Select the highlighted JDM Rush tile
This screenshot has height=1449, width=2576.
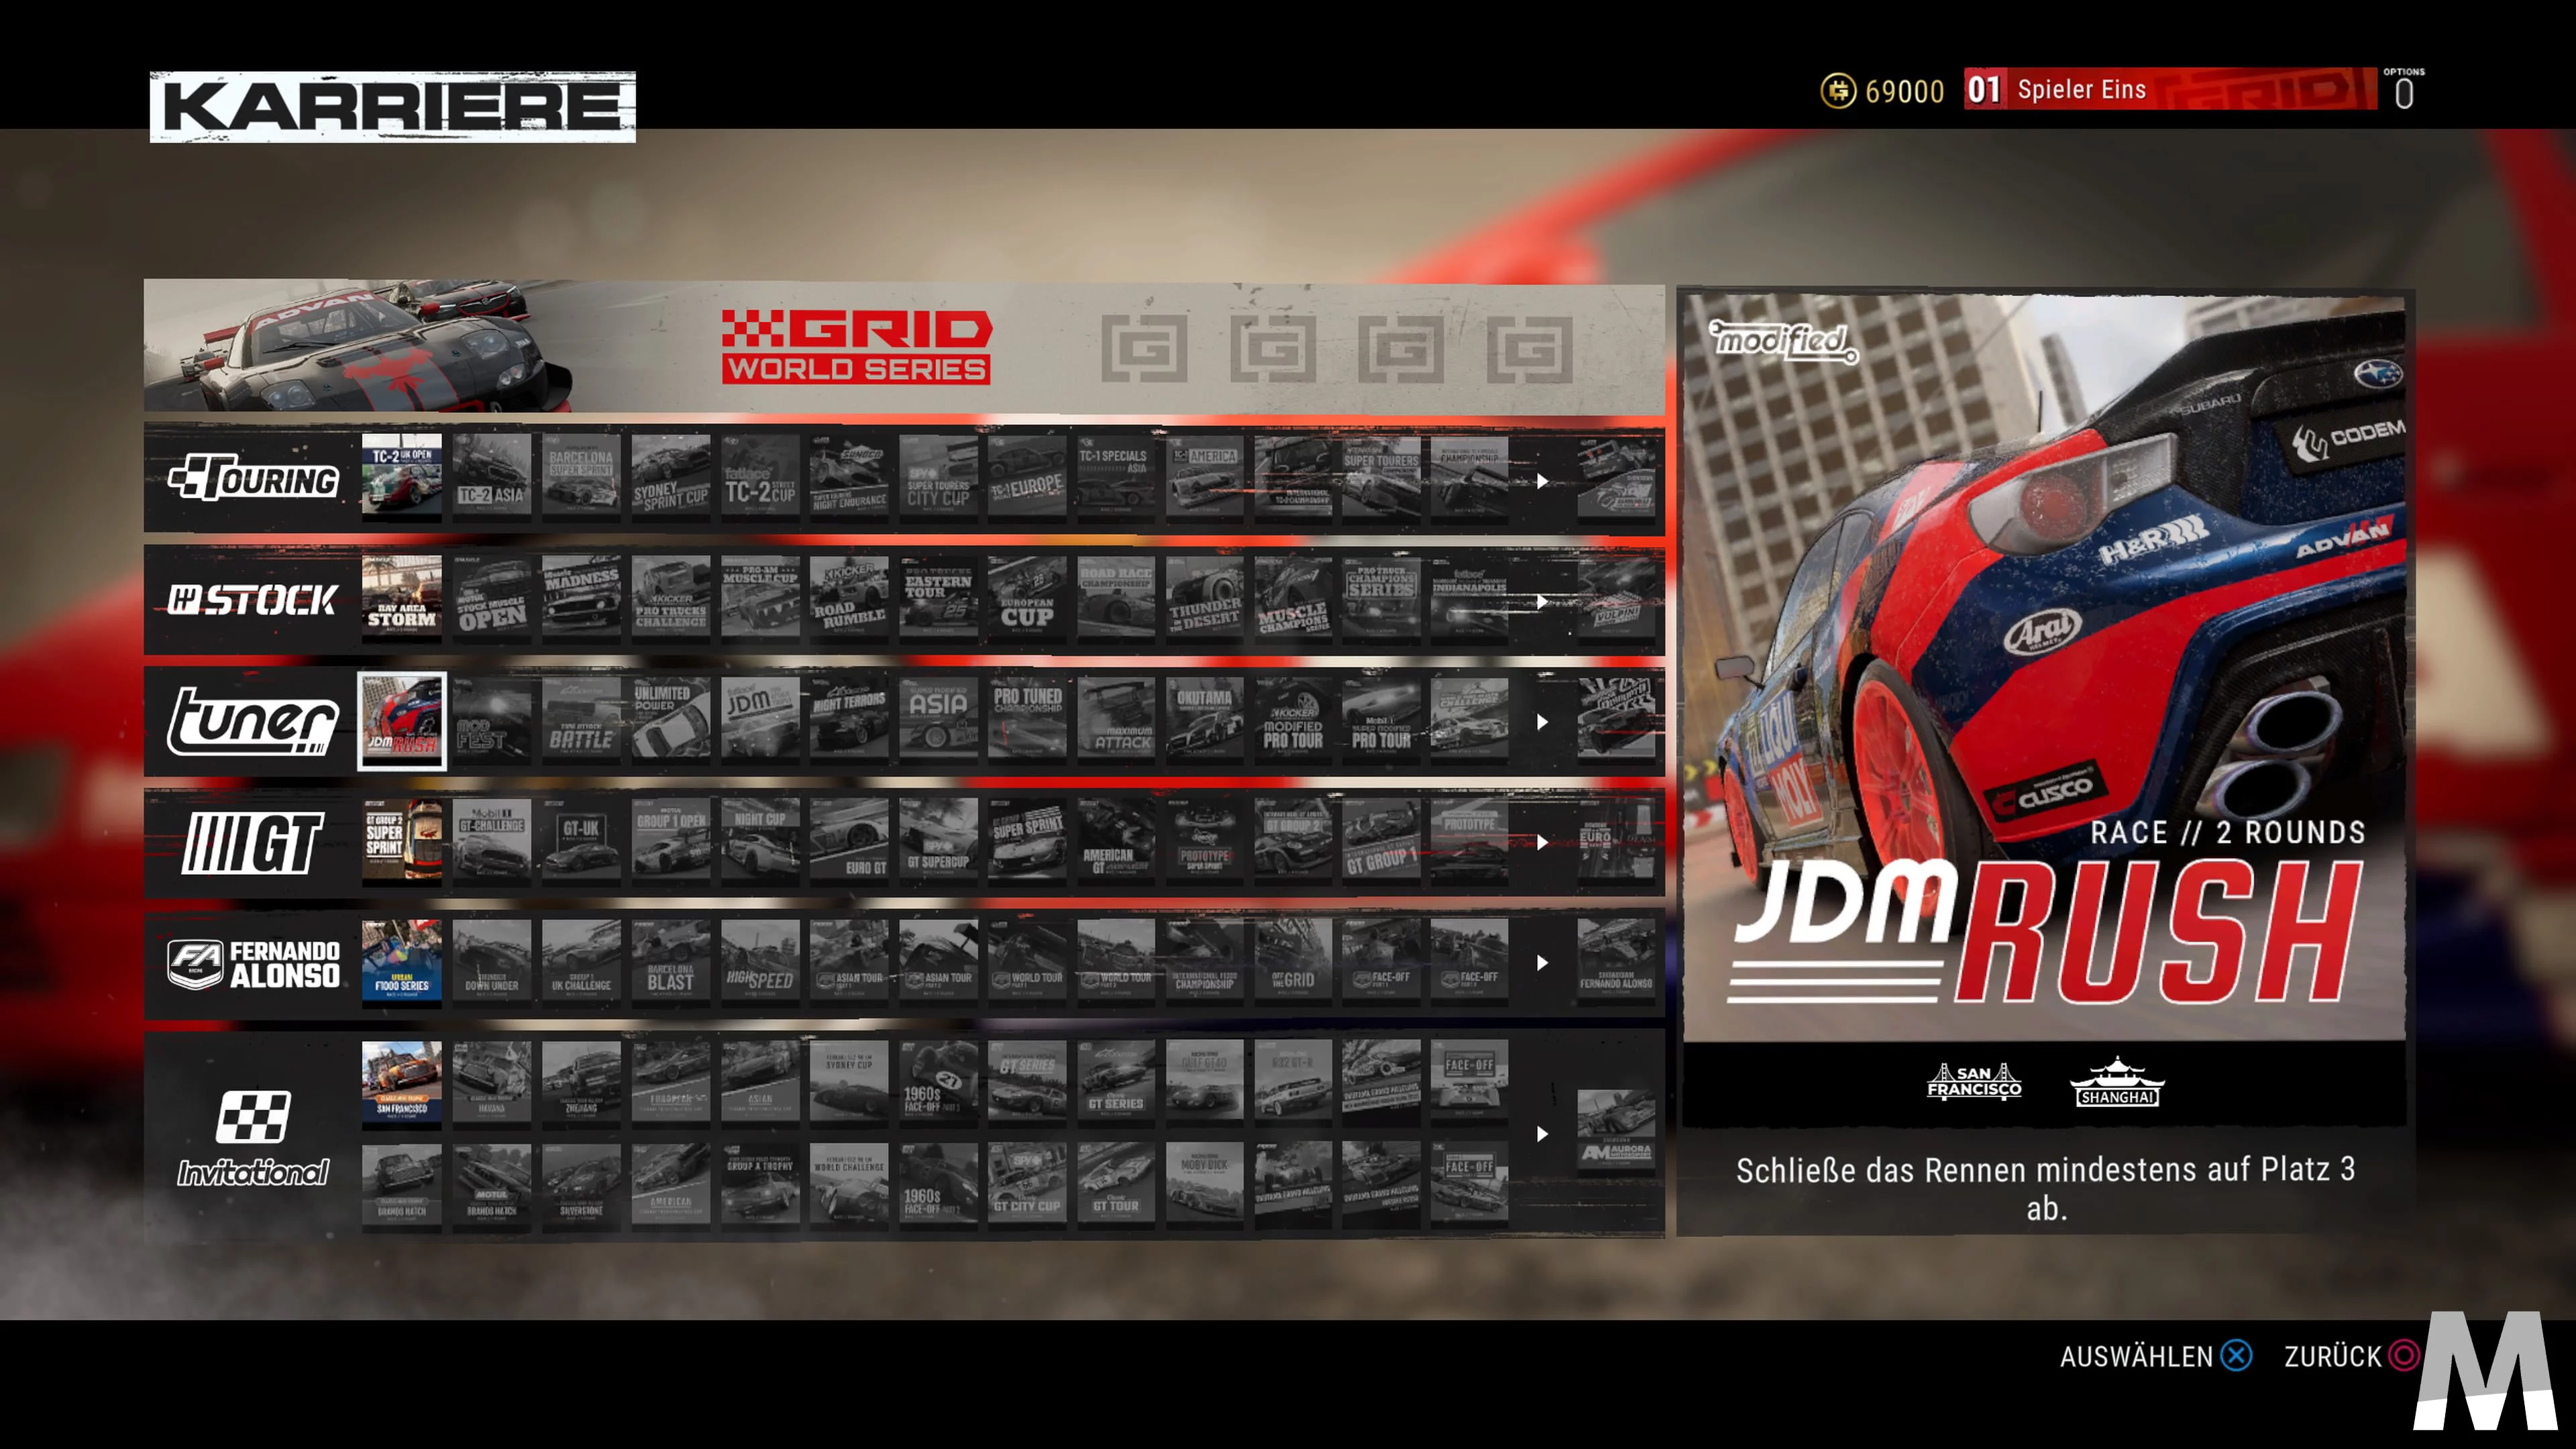(x=401, y=720)
